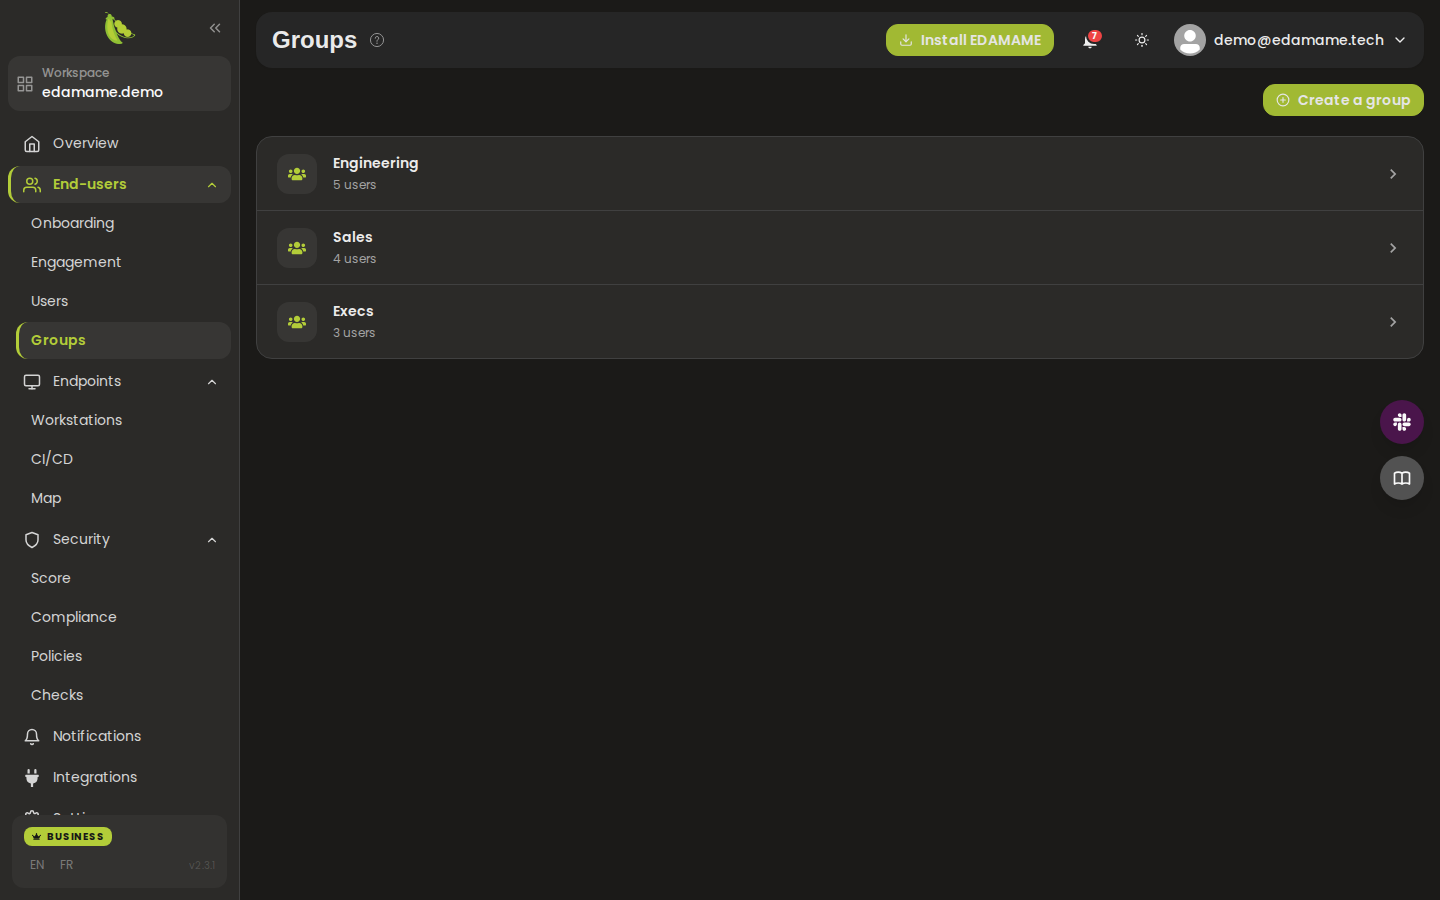Image resolution: width=1440 pixels, height=900 pixels.
Task: Expand Engineering group via right chevron
Action: tap(1393, 174)
